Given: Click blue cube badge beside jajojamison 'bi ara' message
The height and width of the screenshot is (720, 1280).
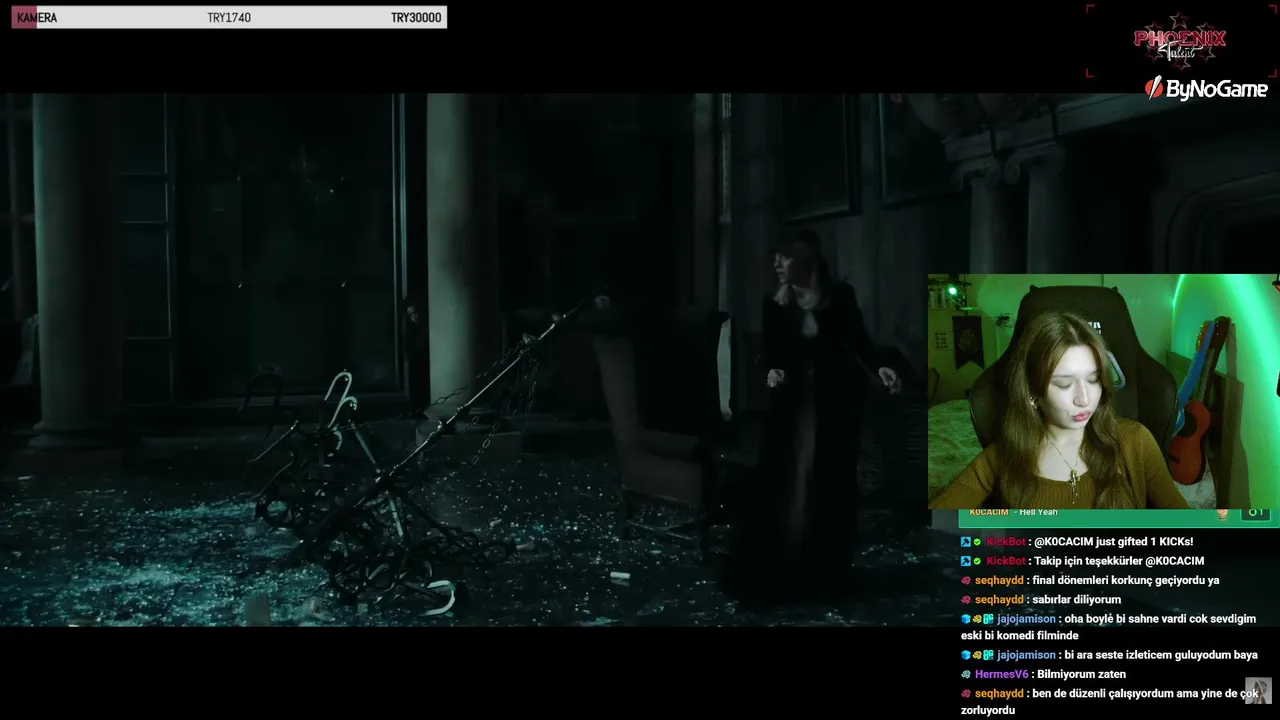Looking at the screenshot, I should click(x=966, y=655).
